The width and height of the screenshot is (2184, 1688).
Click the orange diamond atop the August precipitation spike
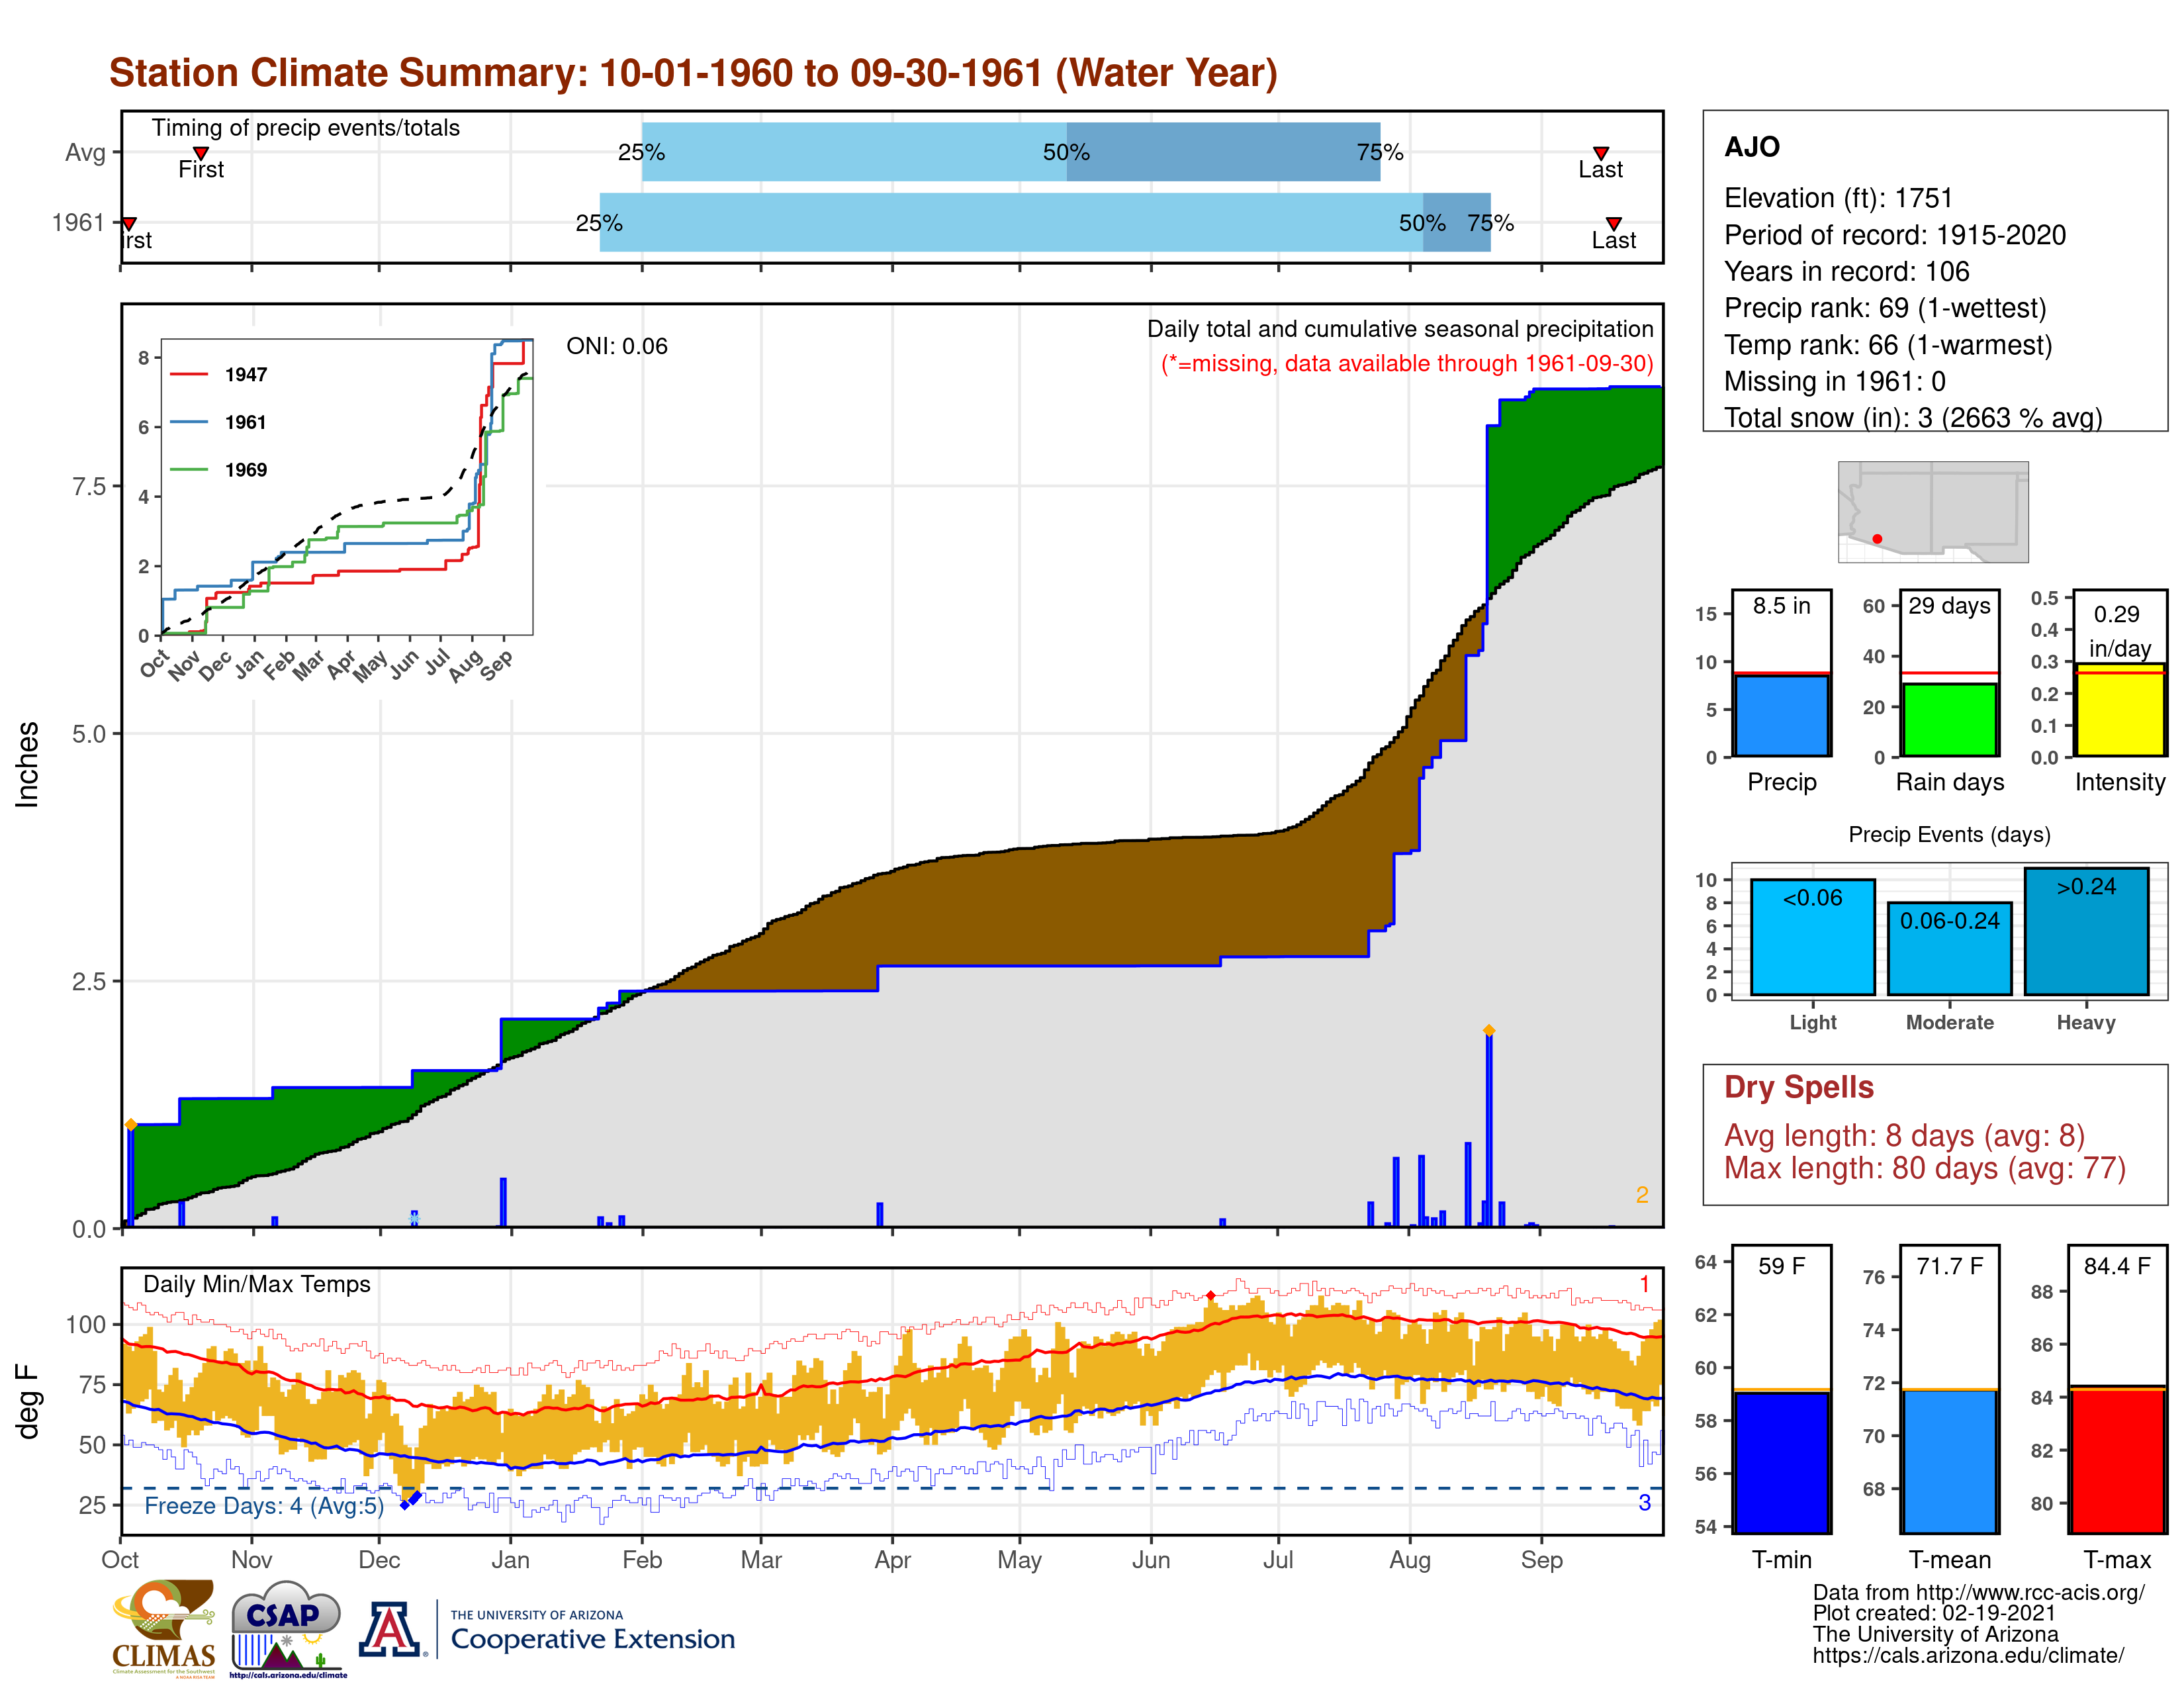1489,1030
